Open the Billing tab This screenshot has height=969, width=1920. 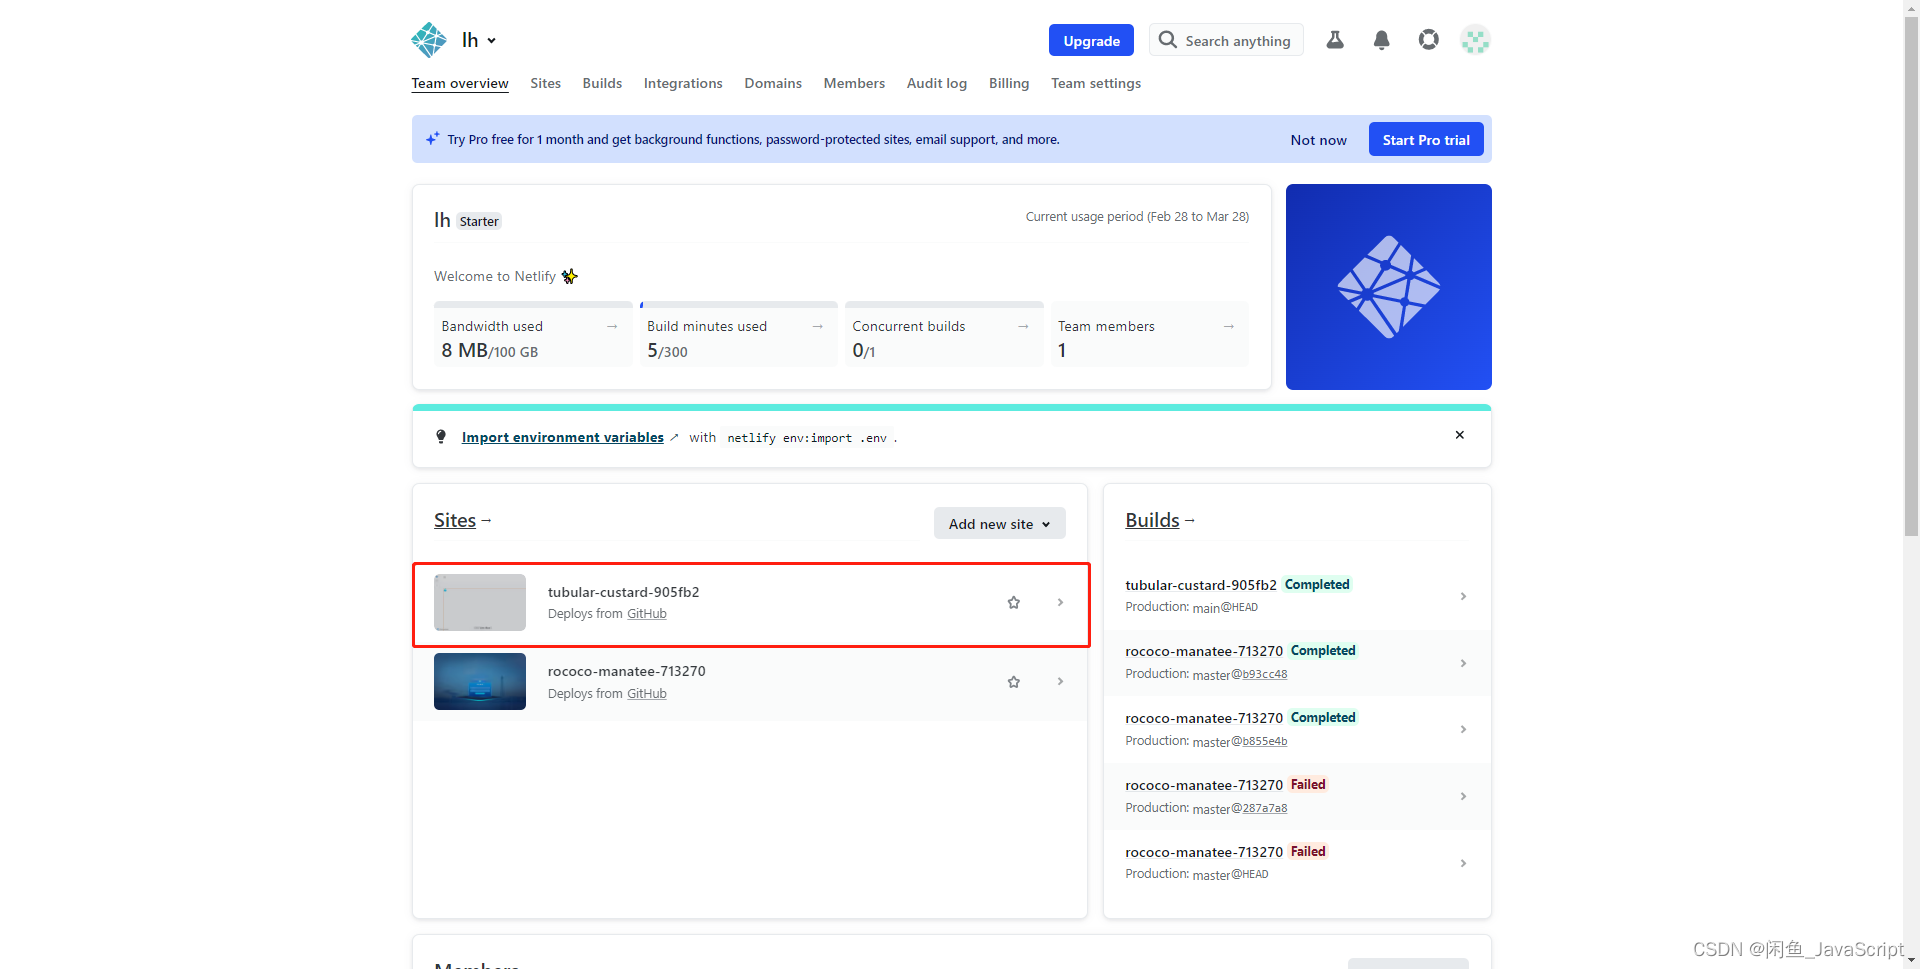tap(1009, 83)
